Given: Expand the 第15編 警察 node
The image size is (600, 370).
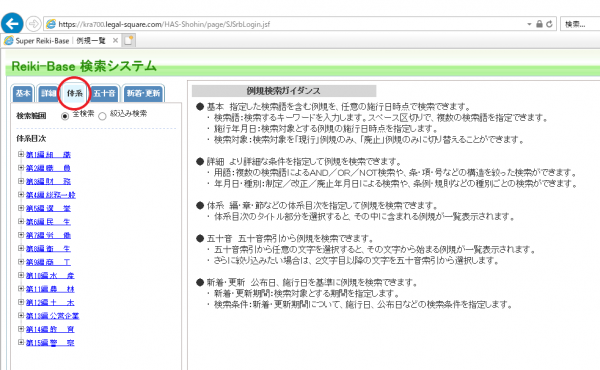Looking at the screenshot, I should [21, 342].
